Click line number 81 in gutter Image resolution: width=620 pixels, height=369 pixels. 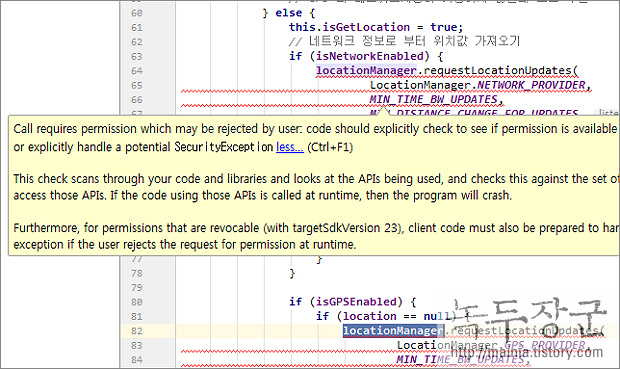coord(137,316)
